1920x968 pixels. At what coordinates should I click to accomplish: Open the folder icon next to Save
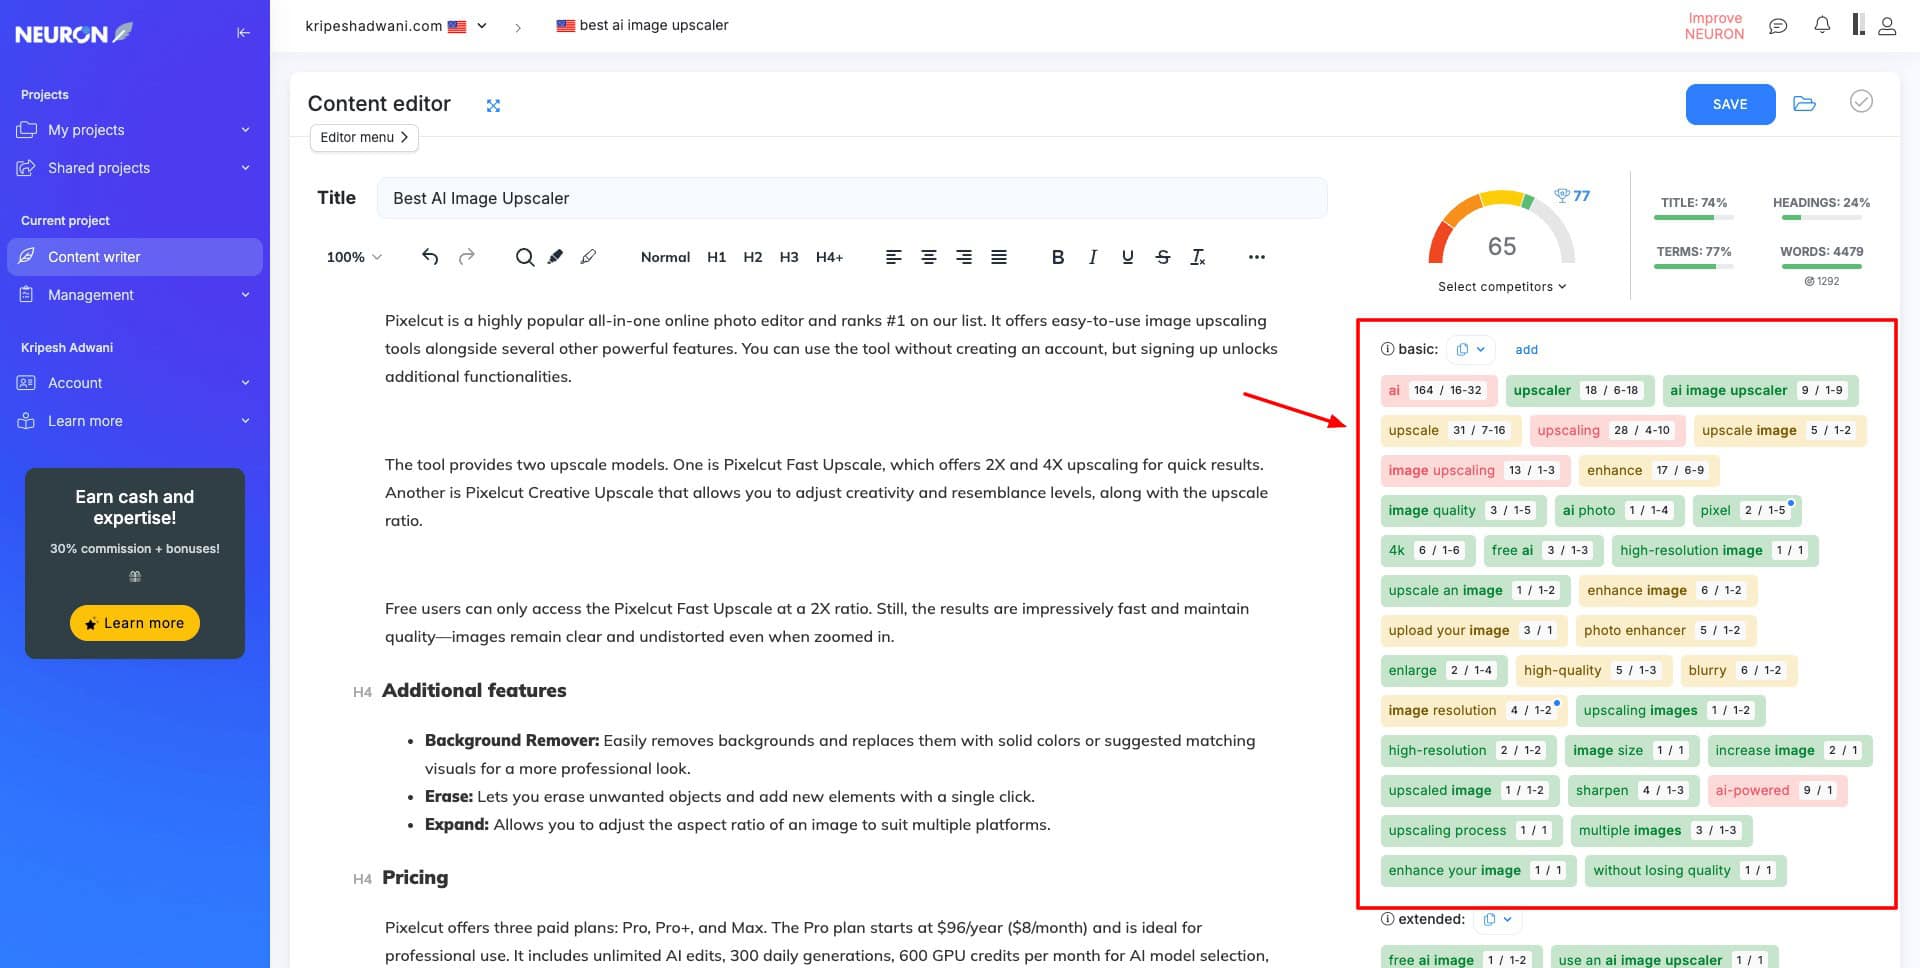1804,104
